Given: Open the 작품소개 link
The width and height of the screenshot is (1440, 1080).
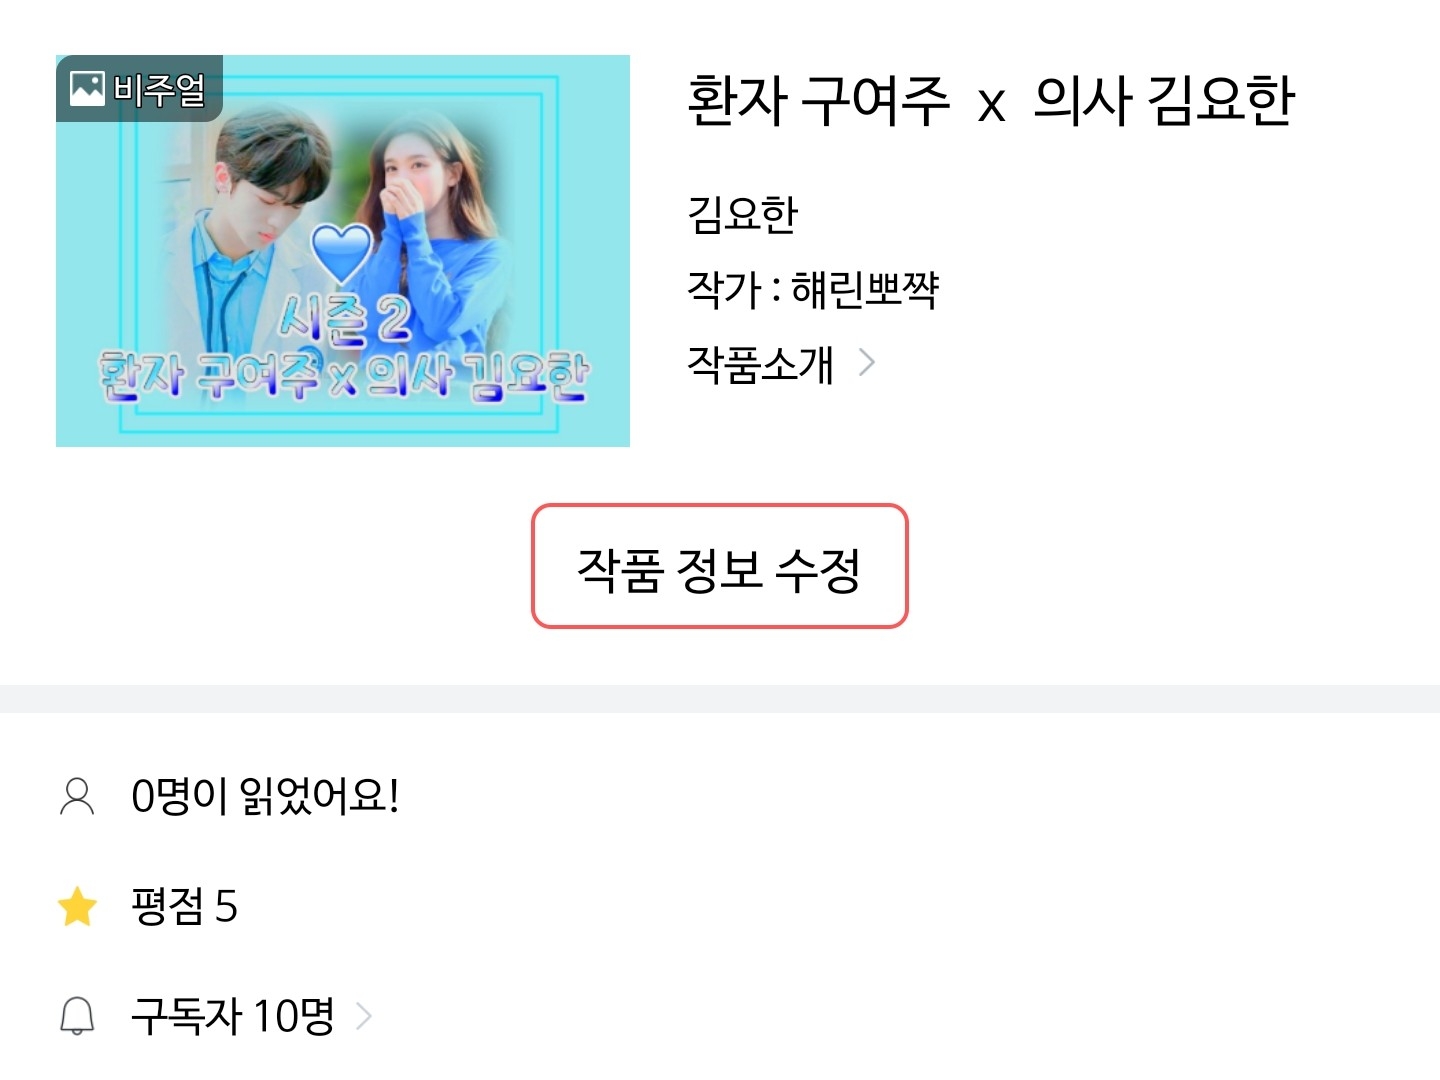Looking at the screenshot, I should (760, 364).
